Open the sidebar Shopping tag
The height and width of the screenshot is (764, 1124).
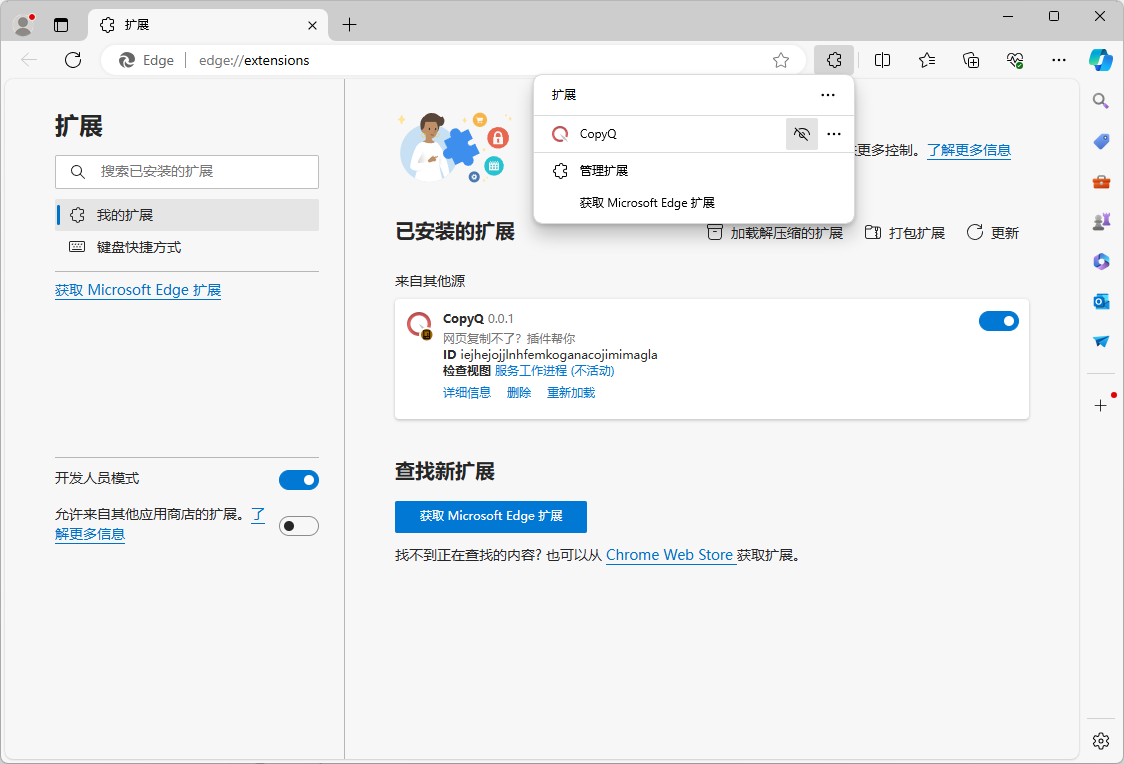(1101, 141)
